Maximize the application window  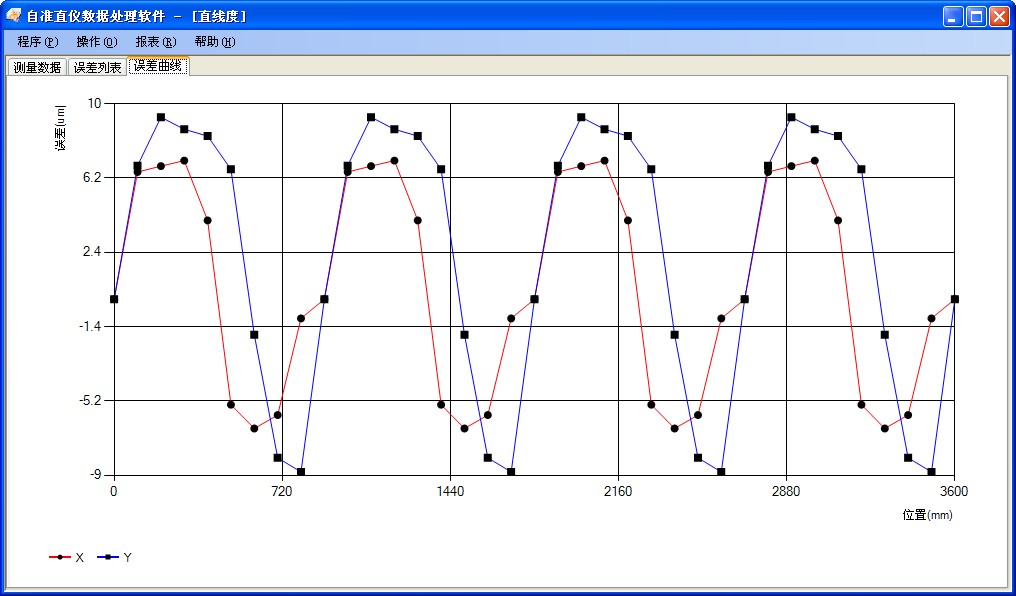coord(976,16)
